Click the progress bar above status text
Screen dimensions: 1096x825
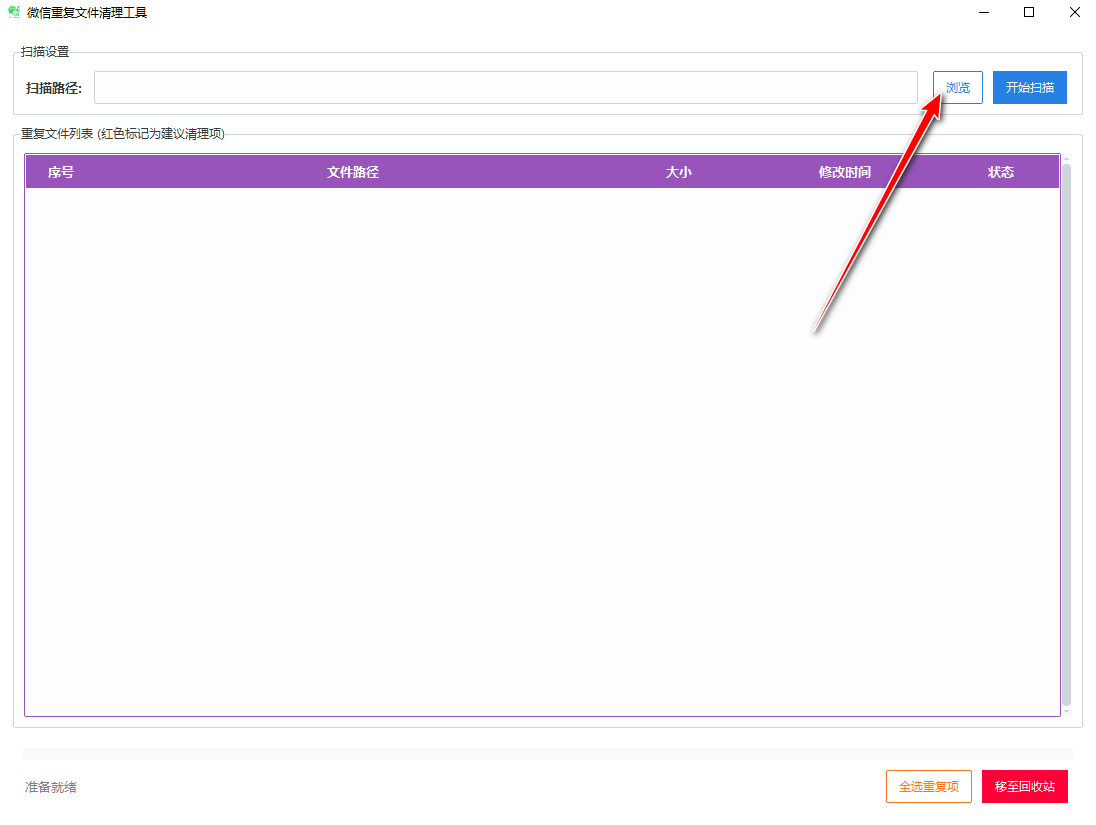[547, 754]
